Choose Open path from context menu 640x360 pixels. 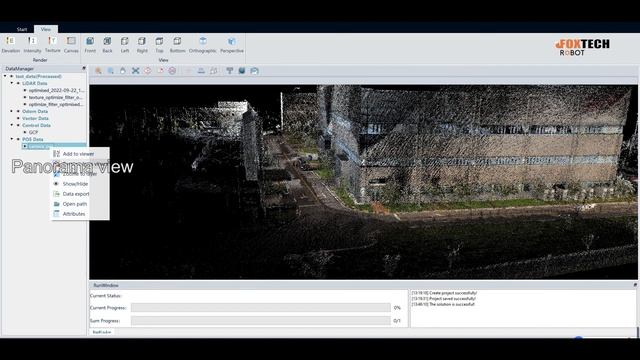click(x=80, y=204)
